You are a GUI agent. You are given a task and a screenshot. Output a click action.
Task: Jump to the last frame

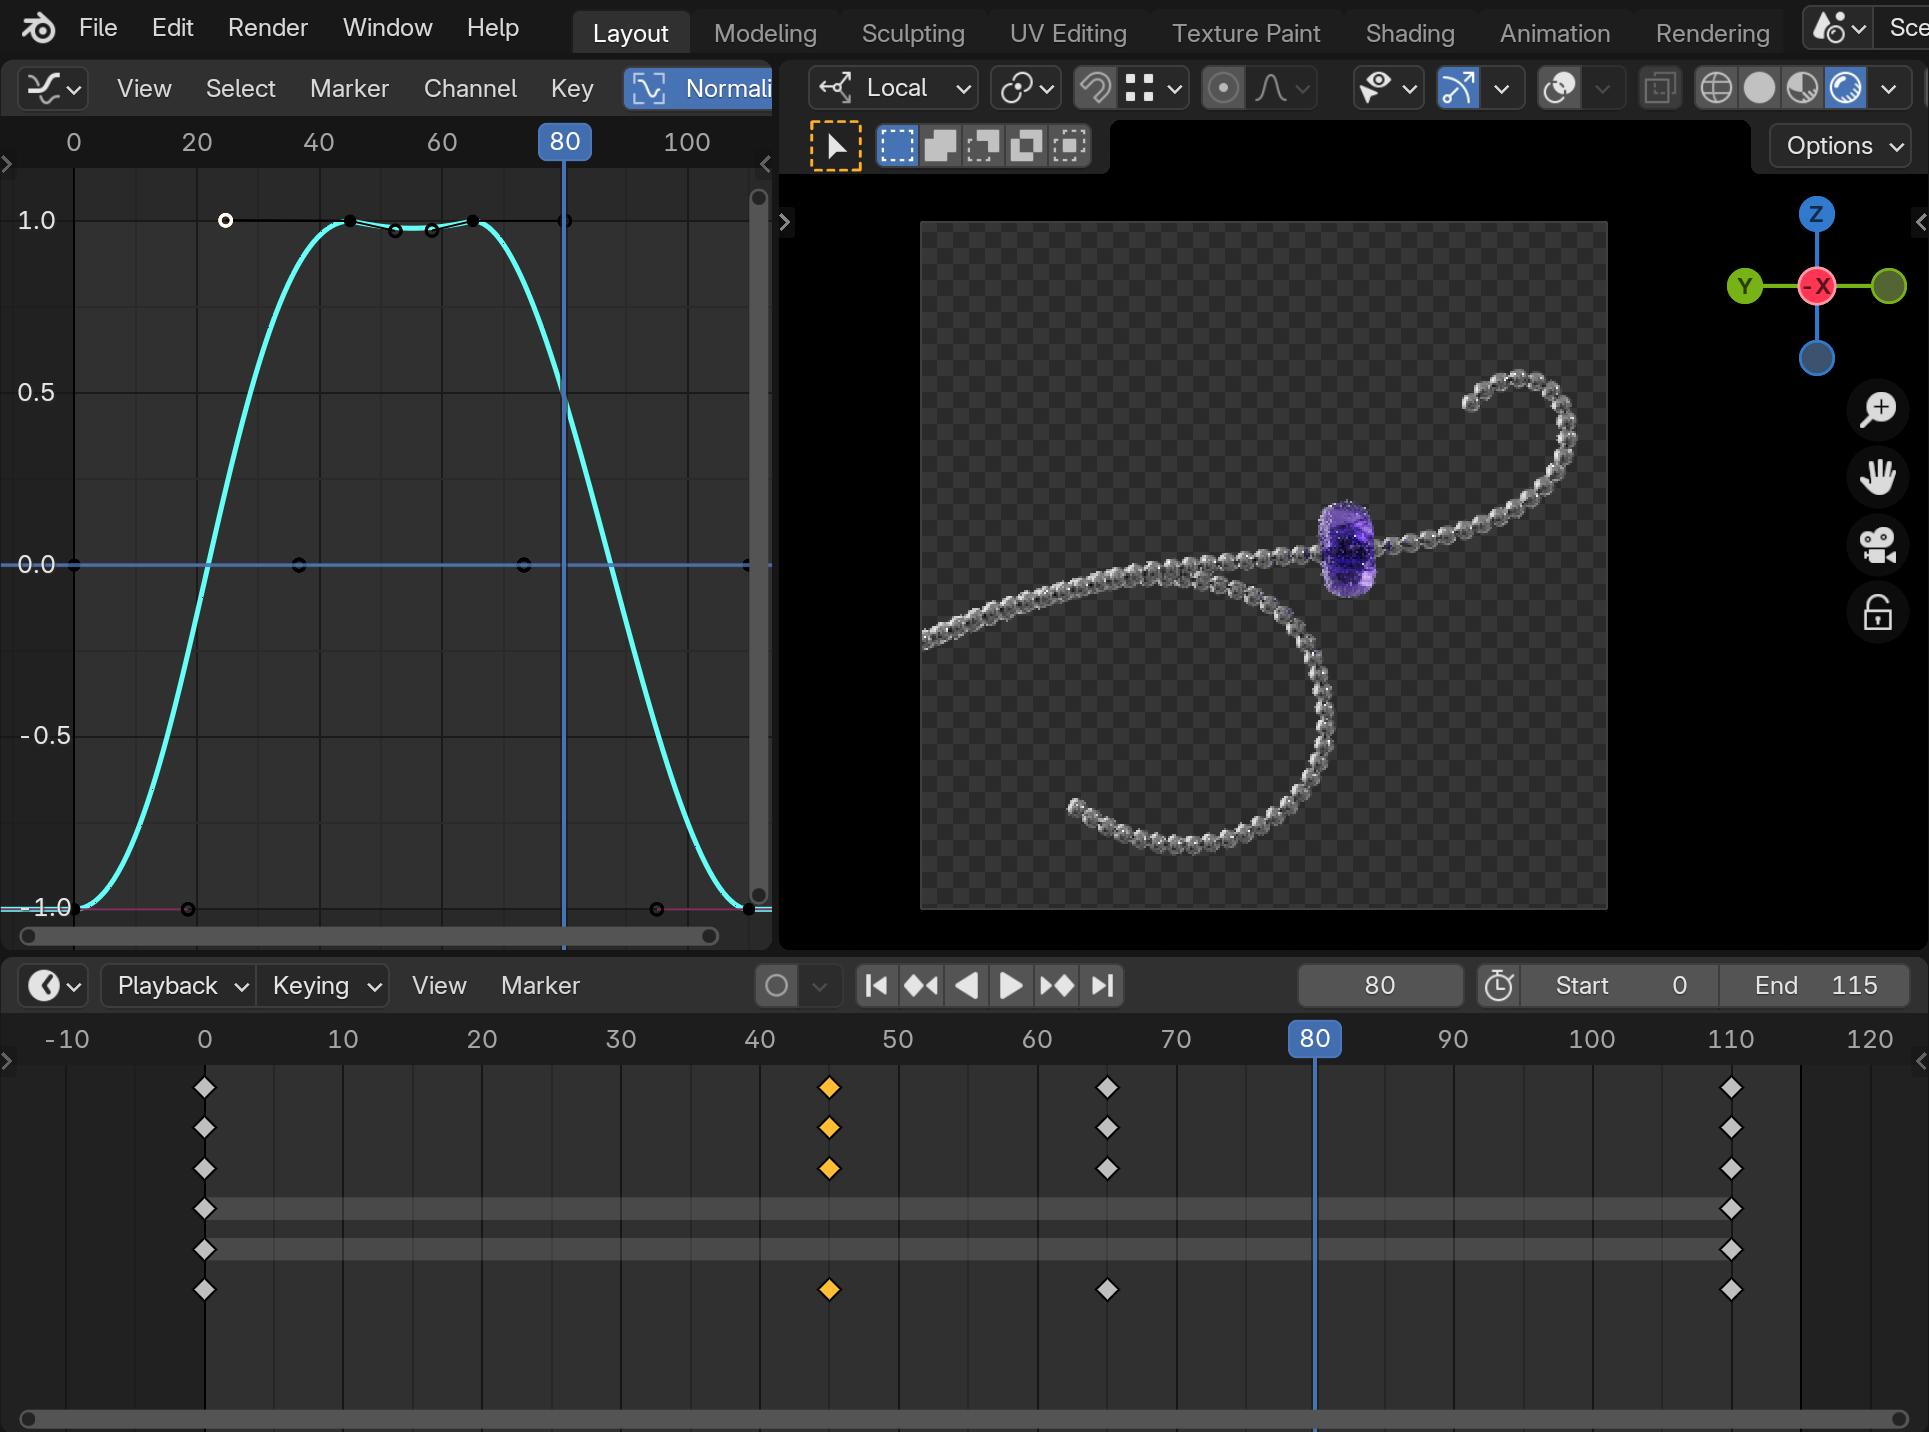1102,986
